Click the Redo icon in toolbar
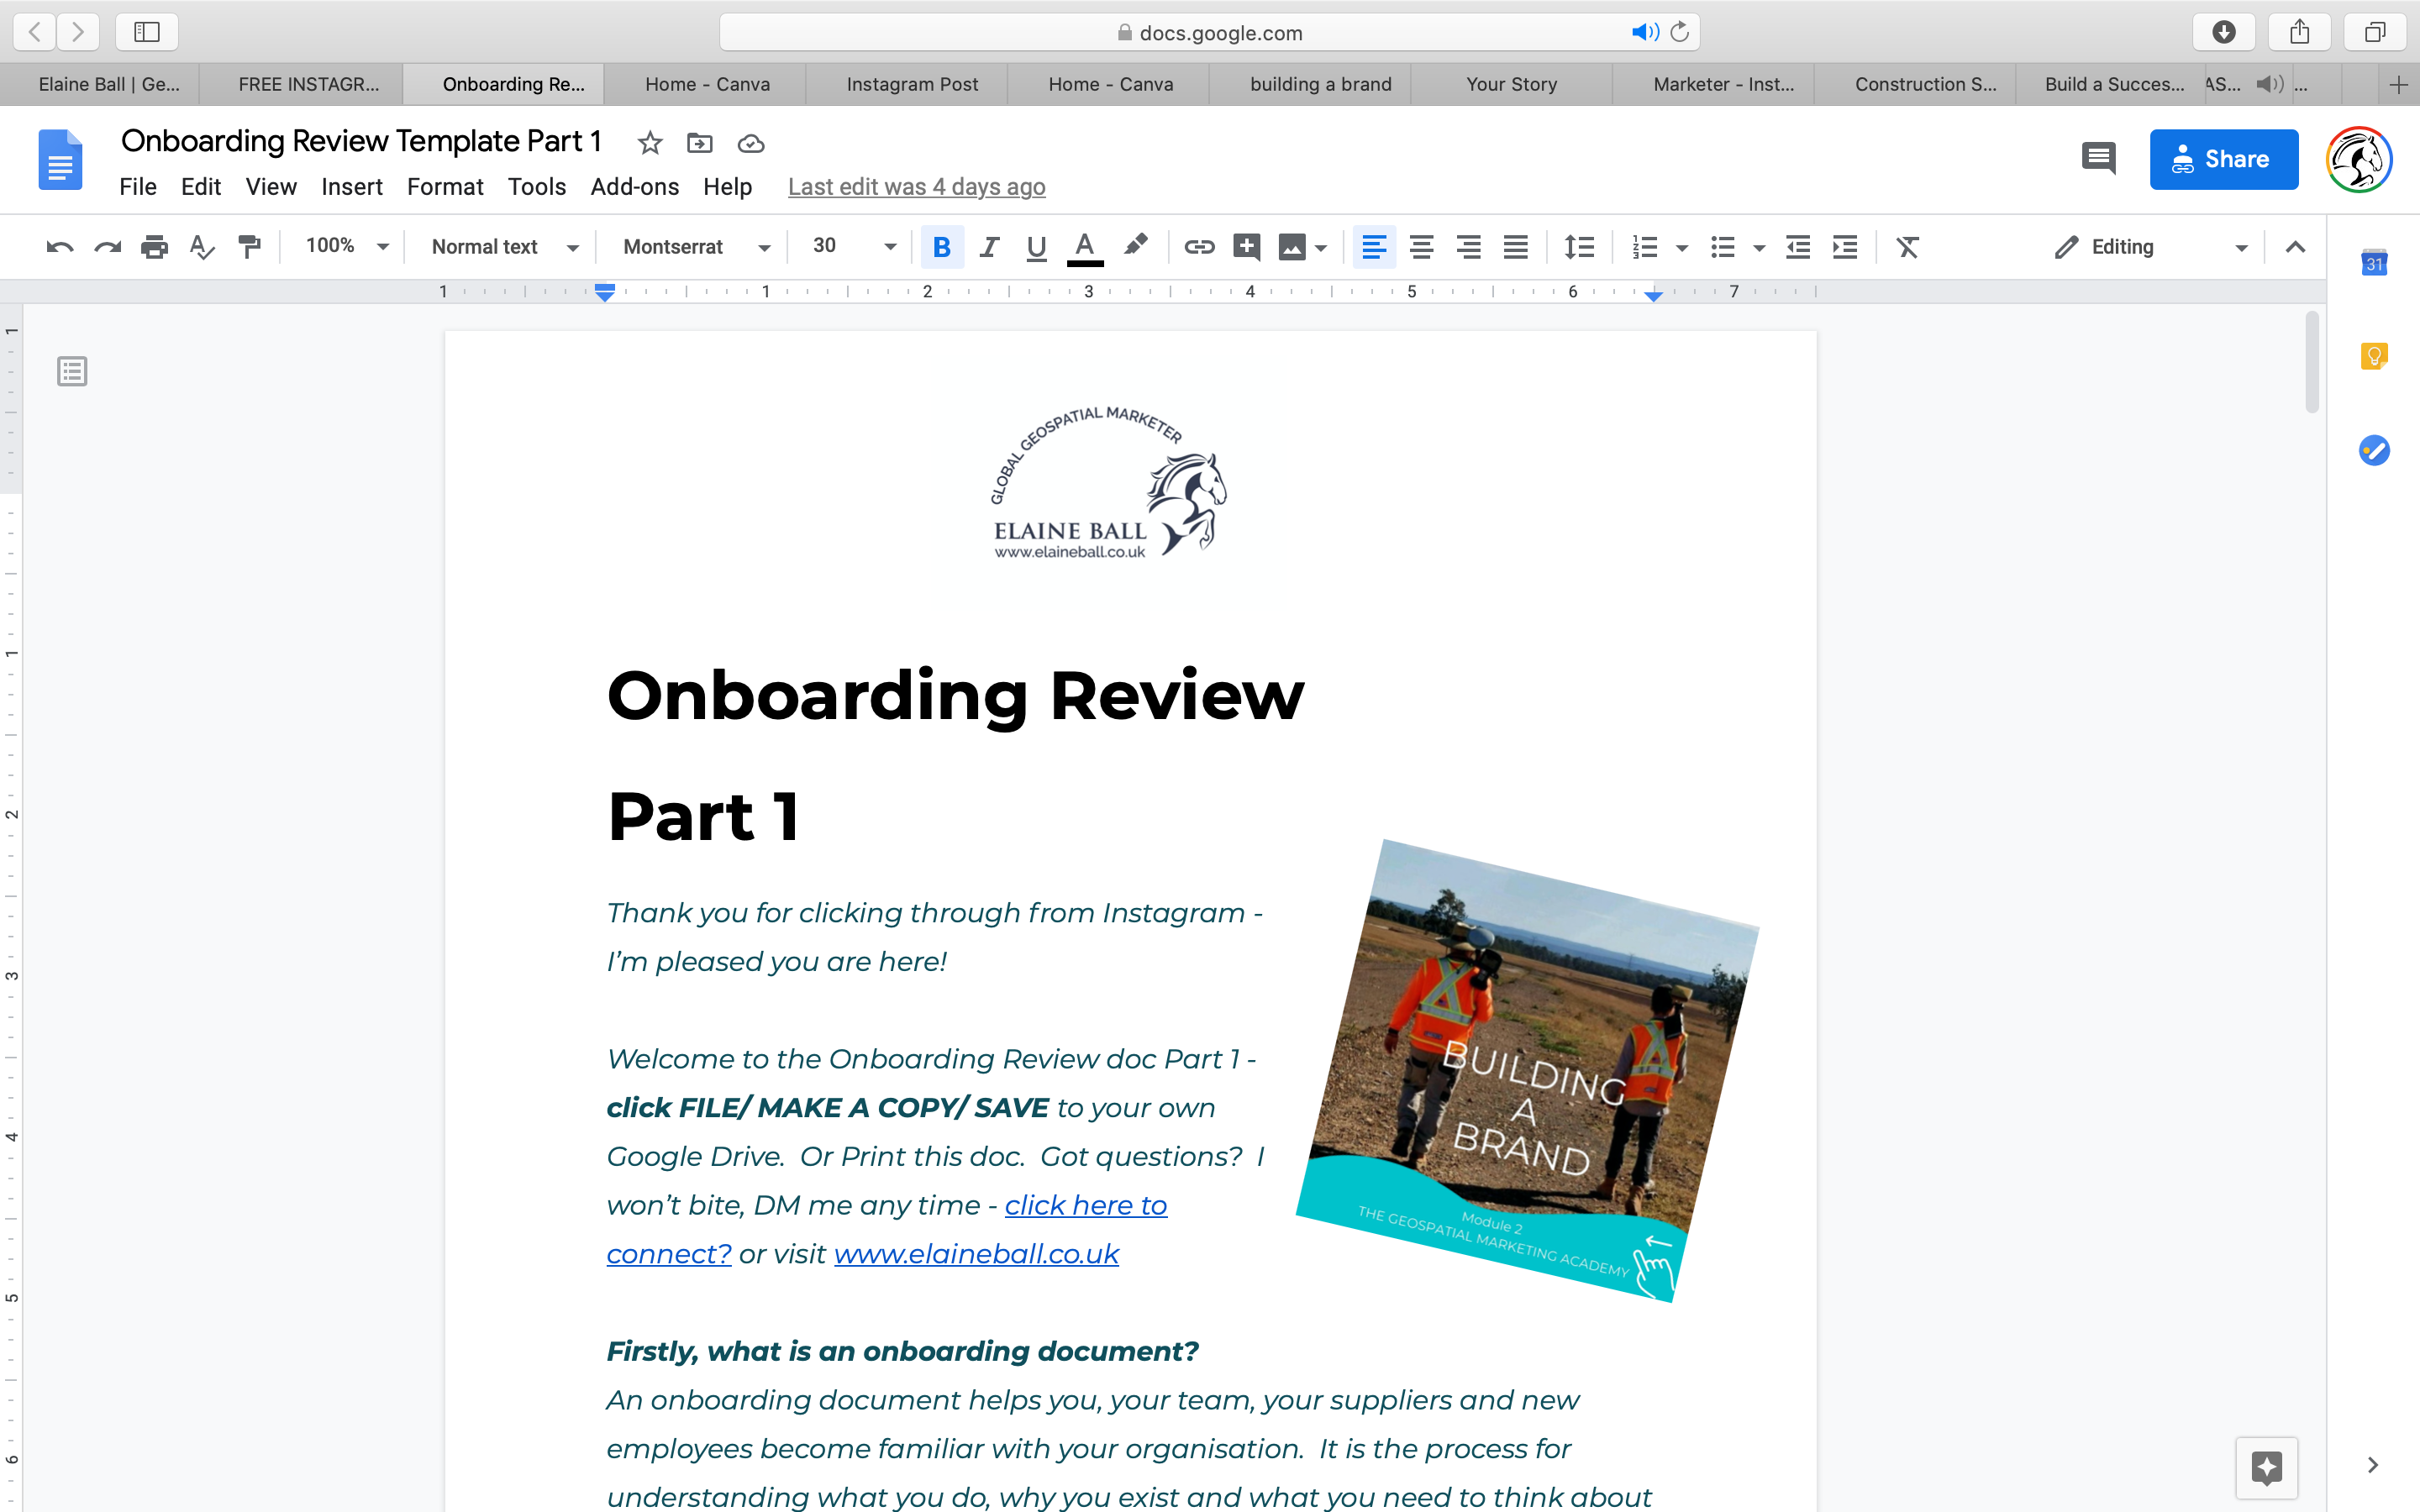The height and width of the screenshot is (1512, 2420). point(107,247)
